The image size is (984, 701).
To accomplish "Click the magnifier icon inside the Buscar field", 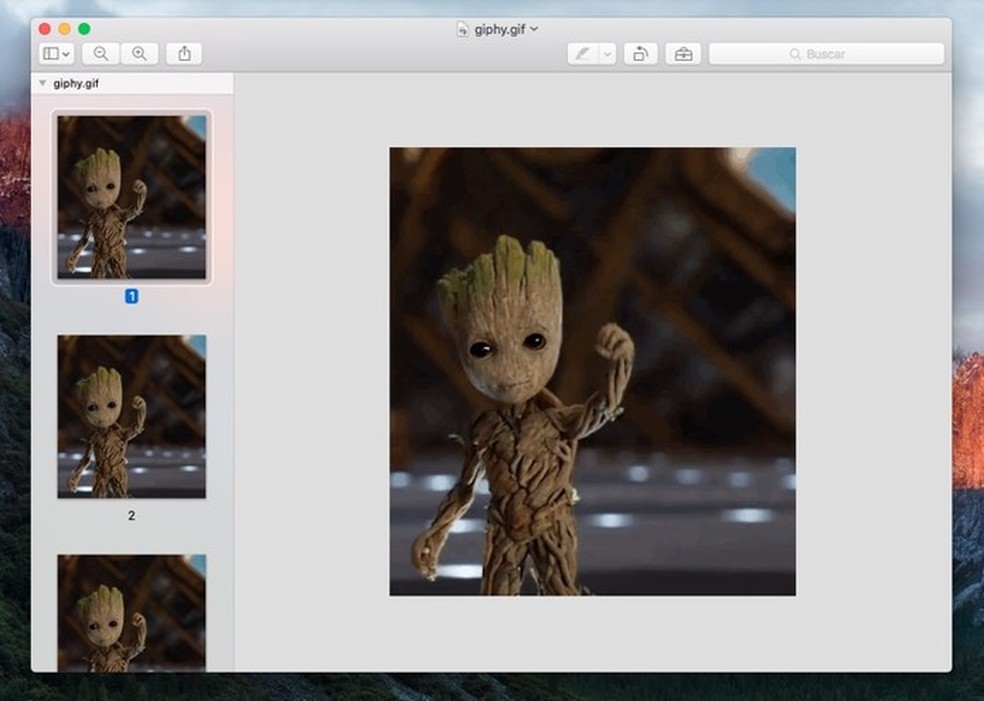I will pos(795,53).
